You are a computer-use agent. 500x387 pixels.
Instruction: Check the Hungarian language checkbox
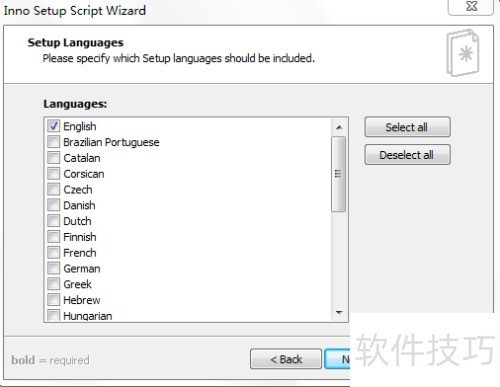(53, 315)
